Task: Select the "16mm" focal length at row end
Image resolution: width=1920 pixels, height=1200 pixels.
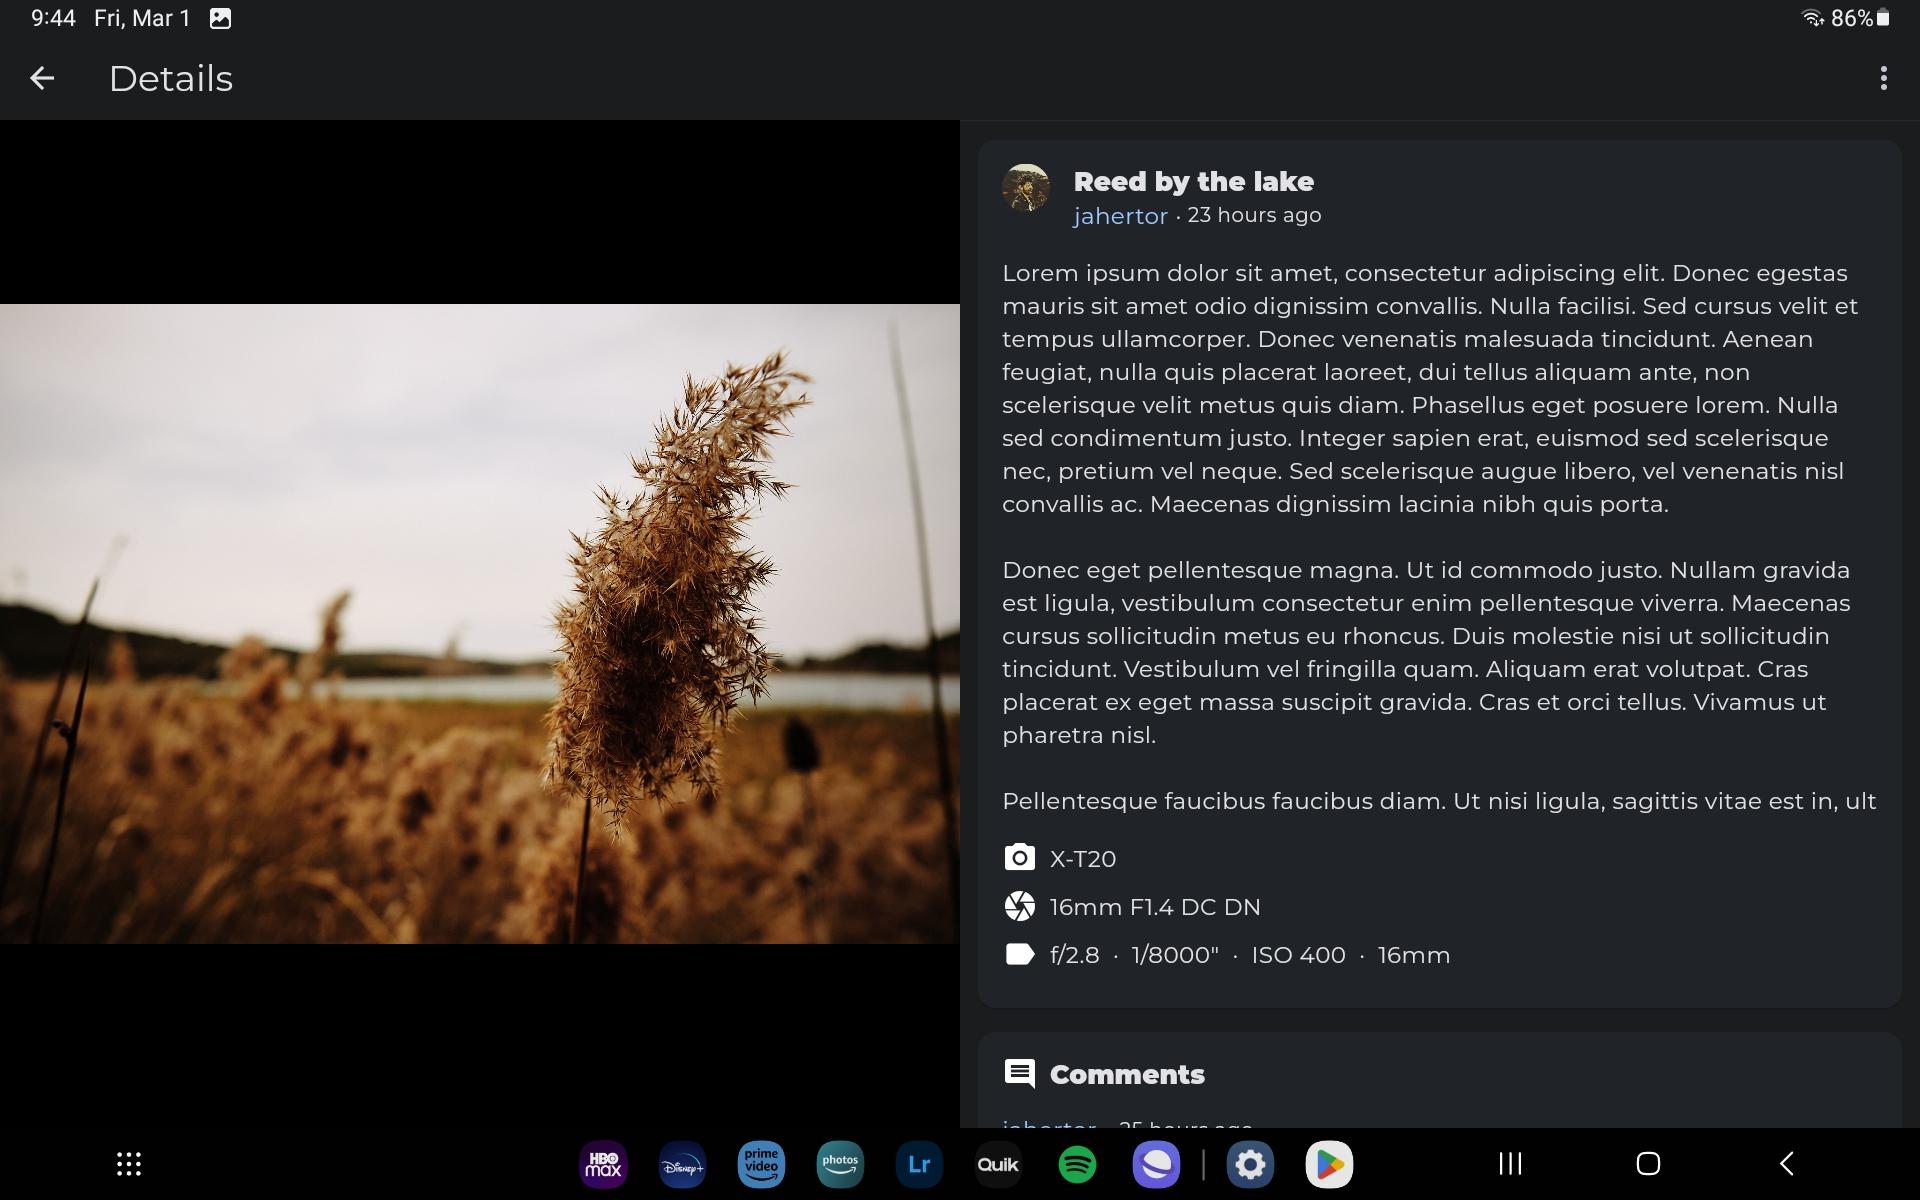Action: tap(1414, 955)
